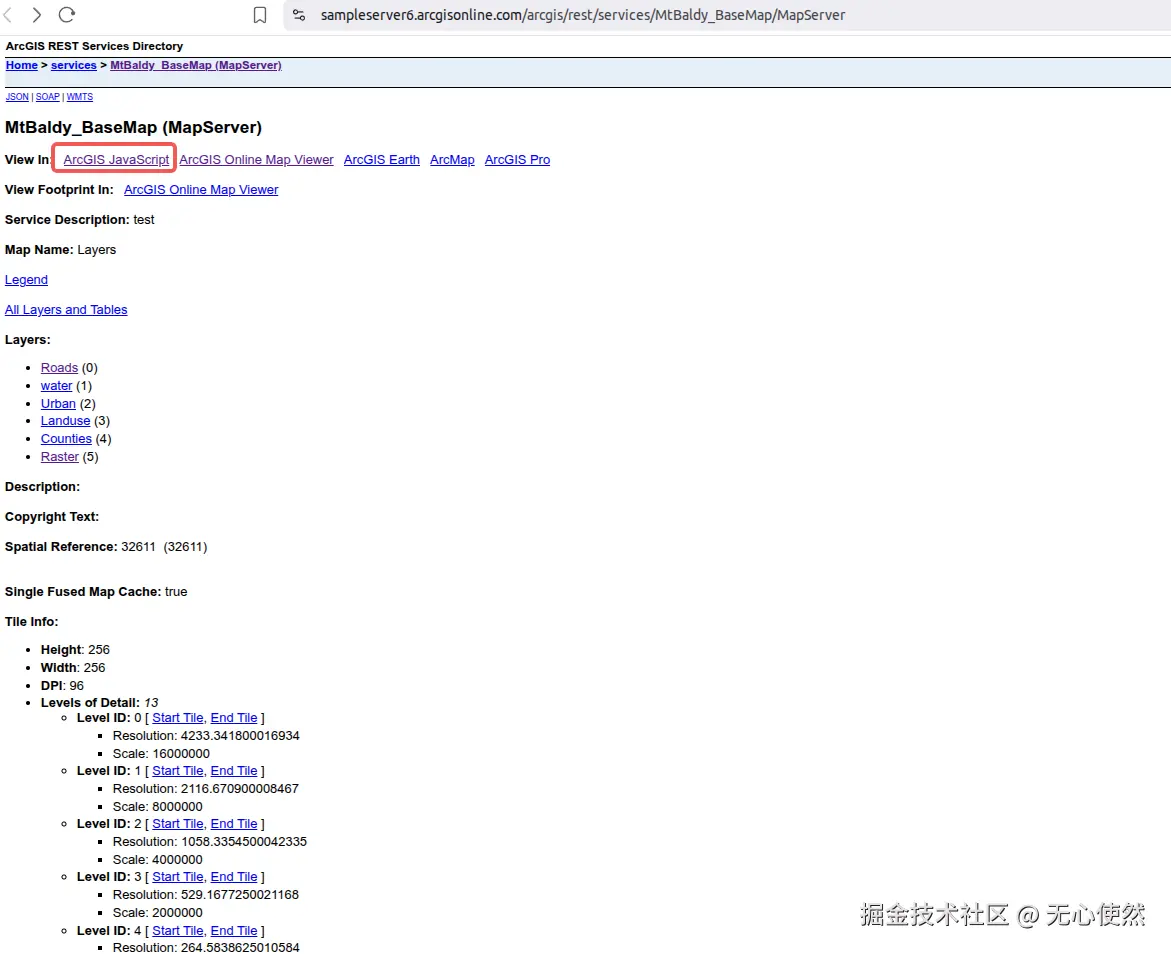This screenshot has height=954, width=1171.
Task: Open the Raster layer
Action: pyautogui.click(x=60, y=456)
